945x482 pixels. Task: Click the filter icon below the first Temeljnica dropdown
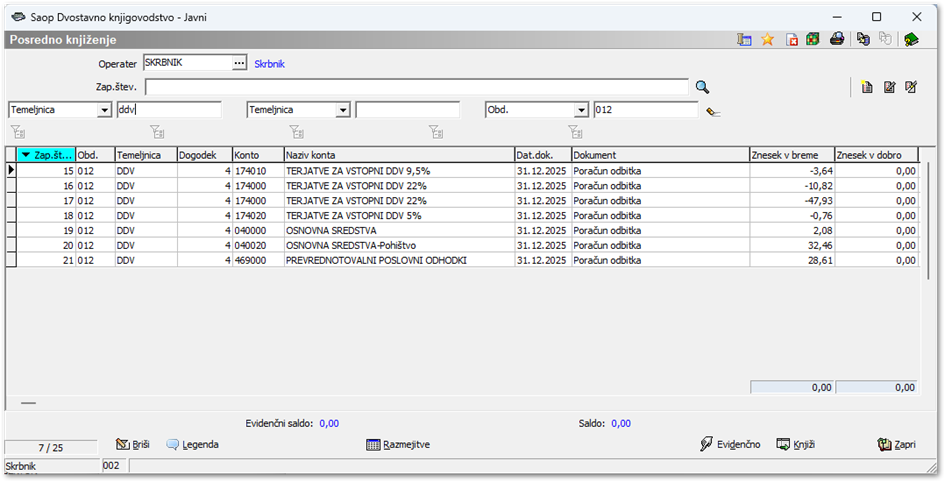point(18,131)
